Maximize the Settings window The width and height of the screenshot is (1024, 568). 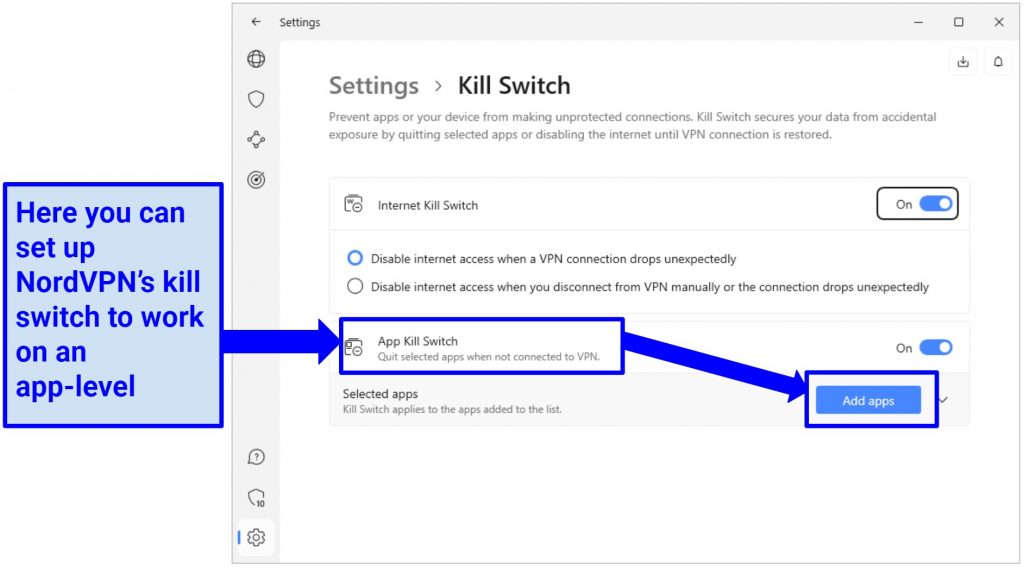(958, 22)
